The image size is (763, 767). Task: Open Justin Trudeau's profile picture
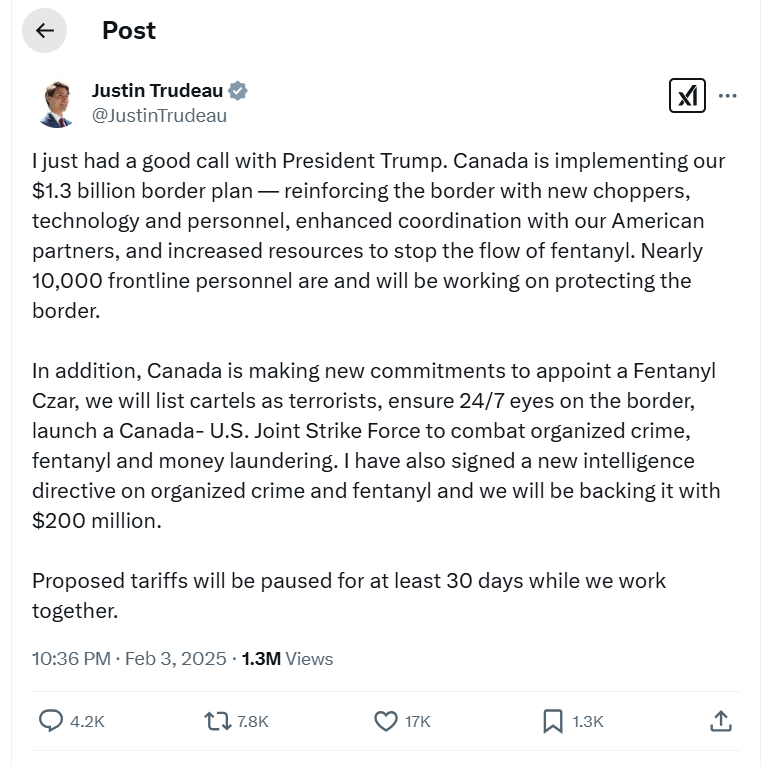(x=57, y=103)
